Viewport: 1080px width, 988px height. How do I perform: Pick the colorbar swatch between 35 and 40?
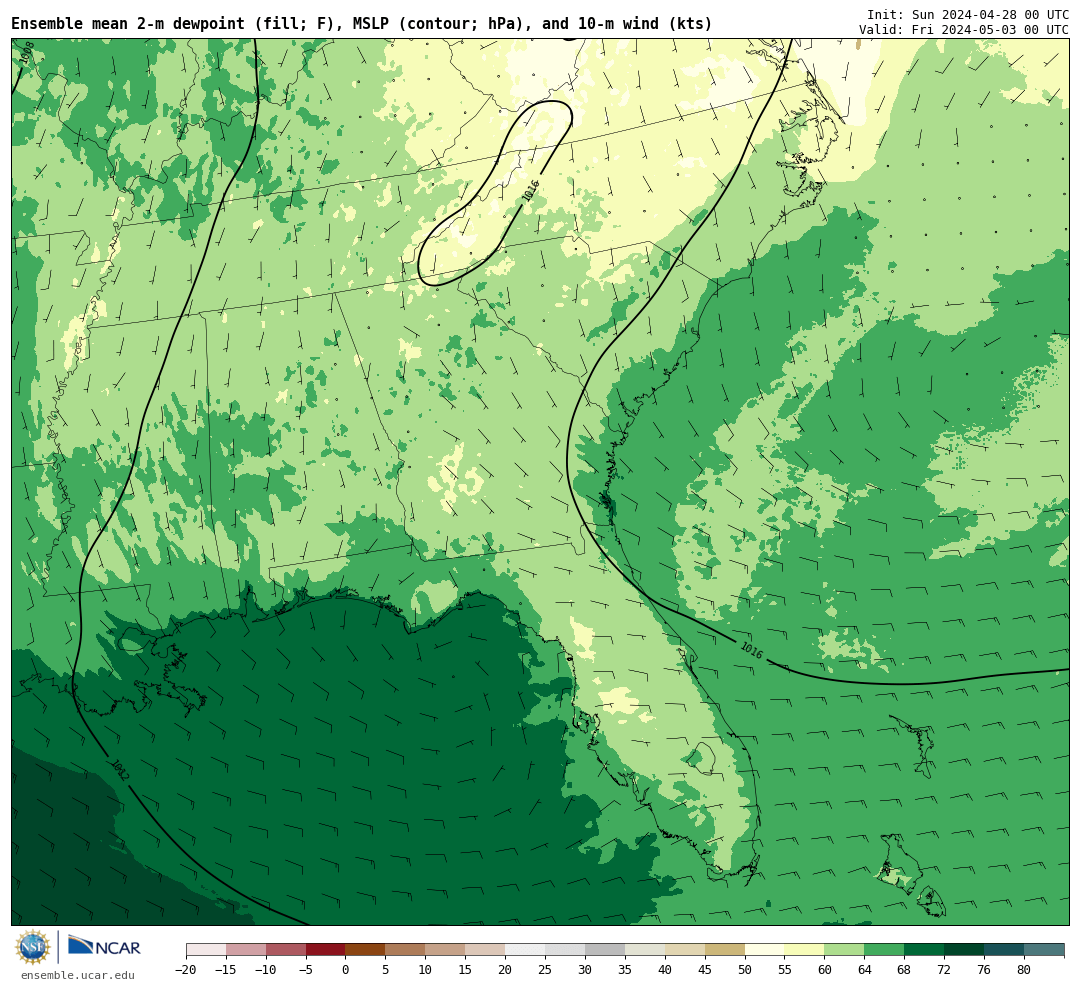[x=645, y=949]
